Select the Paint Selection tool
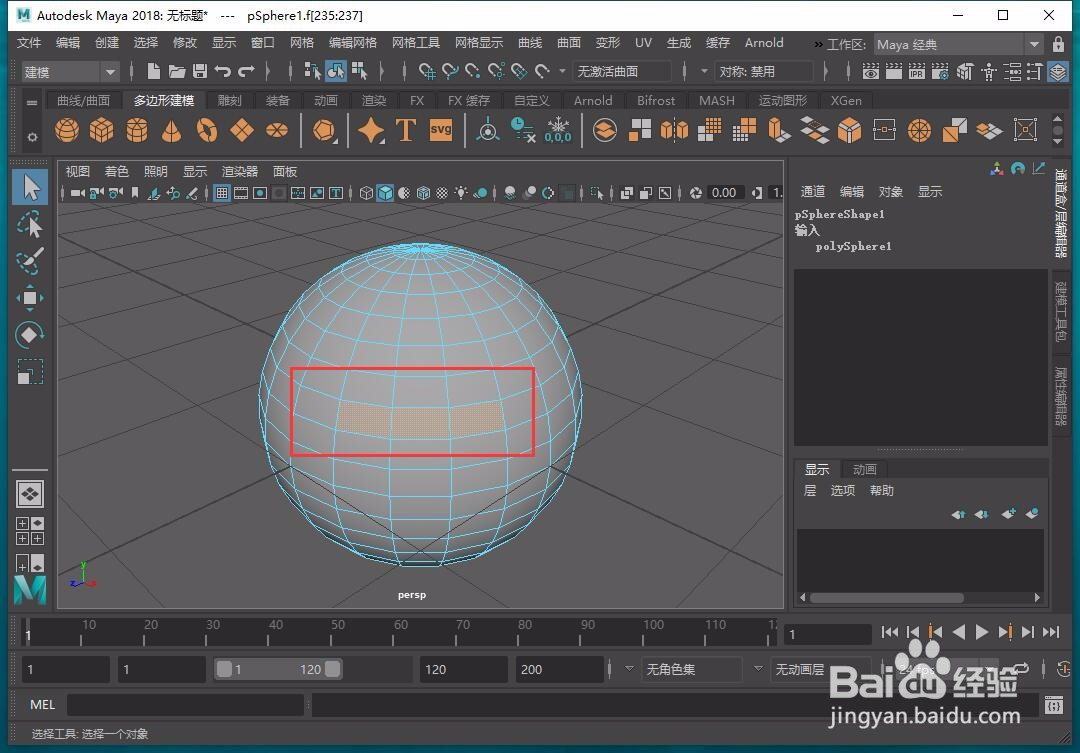 [x=30, y=261]
